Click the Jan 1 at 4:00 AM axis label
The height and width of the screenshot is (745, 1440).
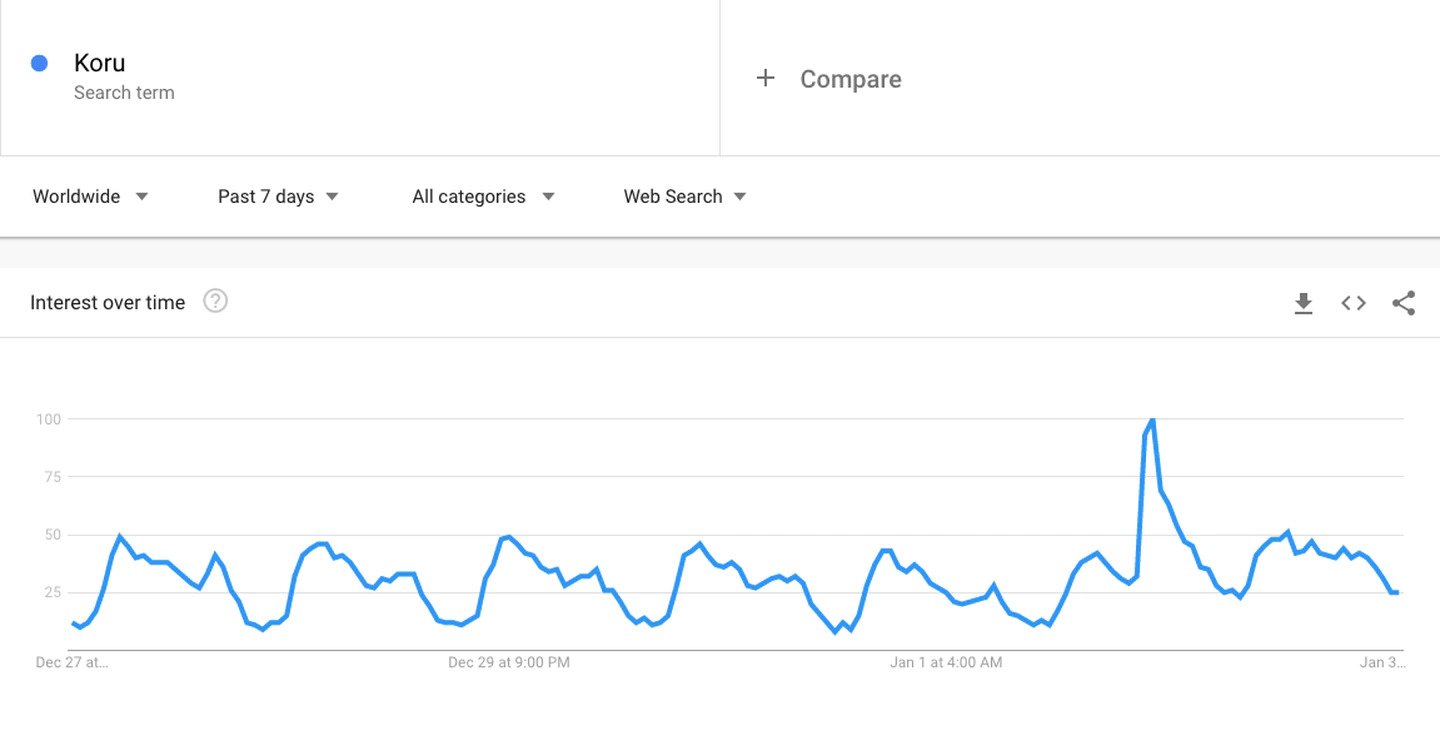[x=946, y=662]
